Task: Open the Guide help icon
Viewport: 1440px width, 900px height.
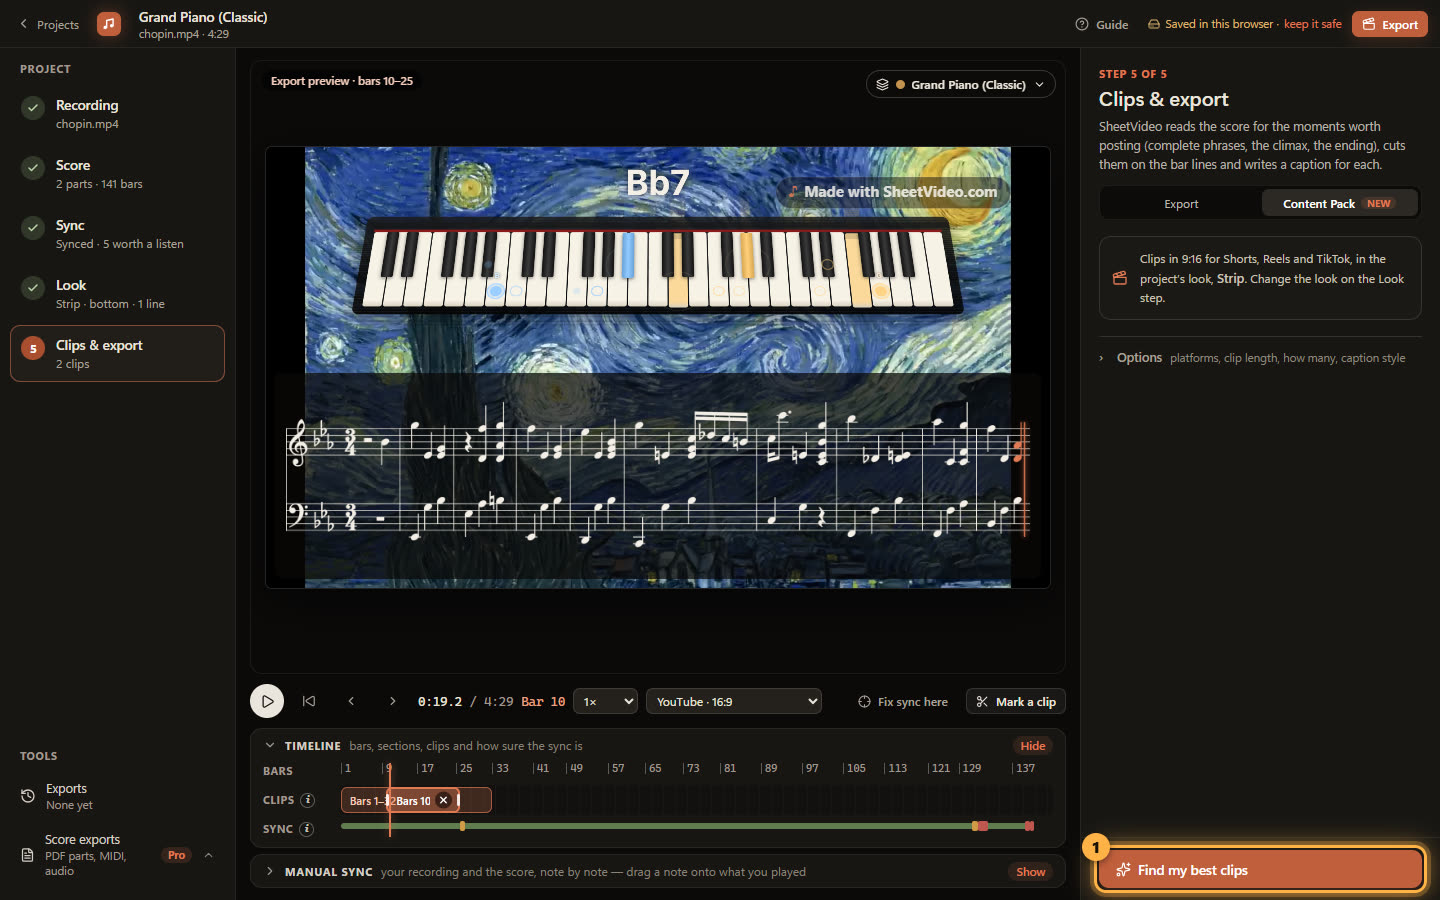Action: (x=1082, y=24)
